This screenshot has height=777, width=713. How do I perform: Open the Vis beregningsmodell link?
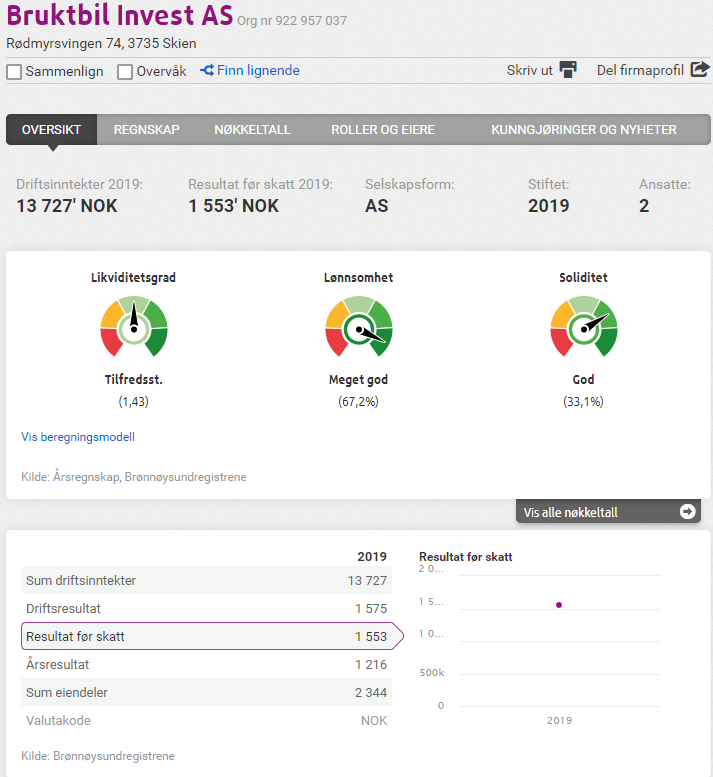pos(78,437)
